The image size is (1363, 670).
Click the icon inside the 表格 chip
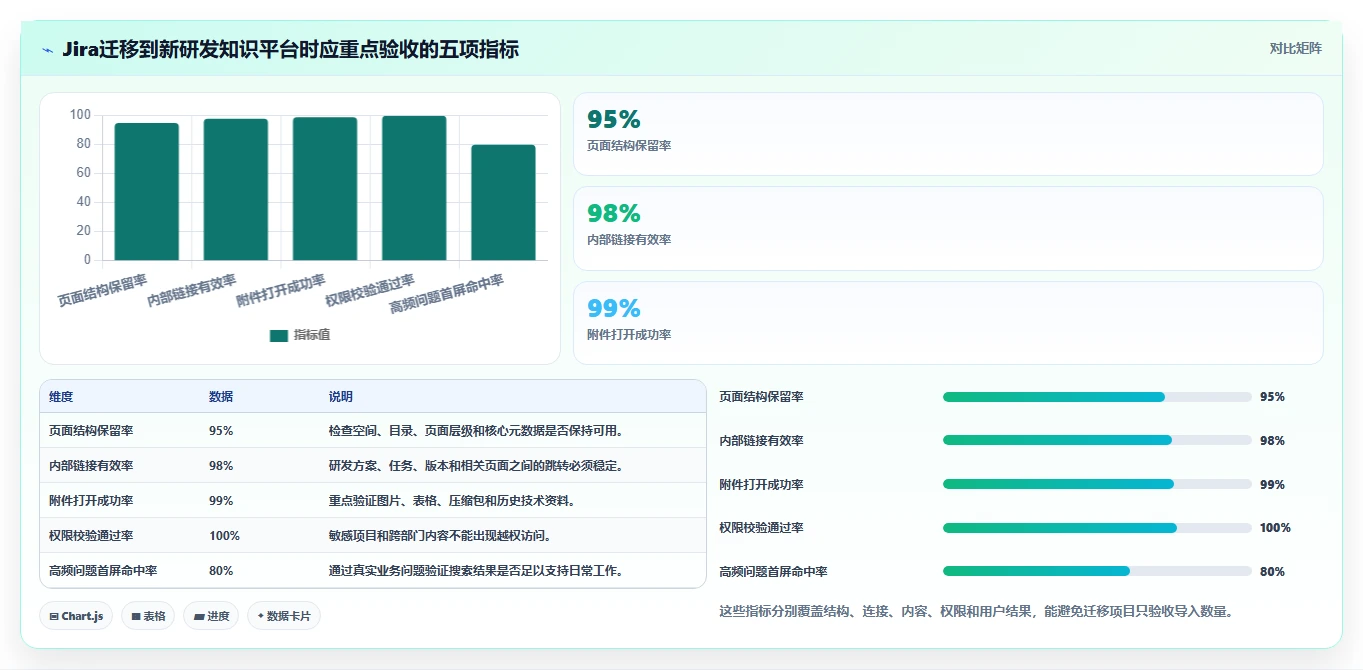pyautogui.click(x=136, y=617)
